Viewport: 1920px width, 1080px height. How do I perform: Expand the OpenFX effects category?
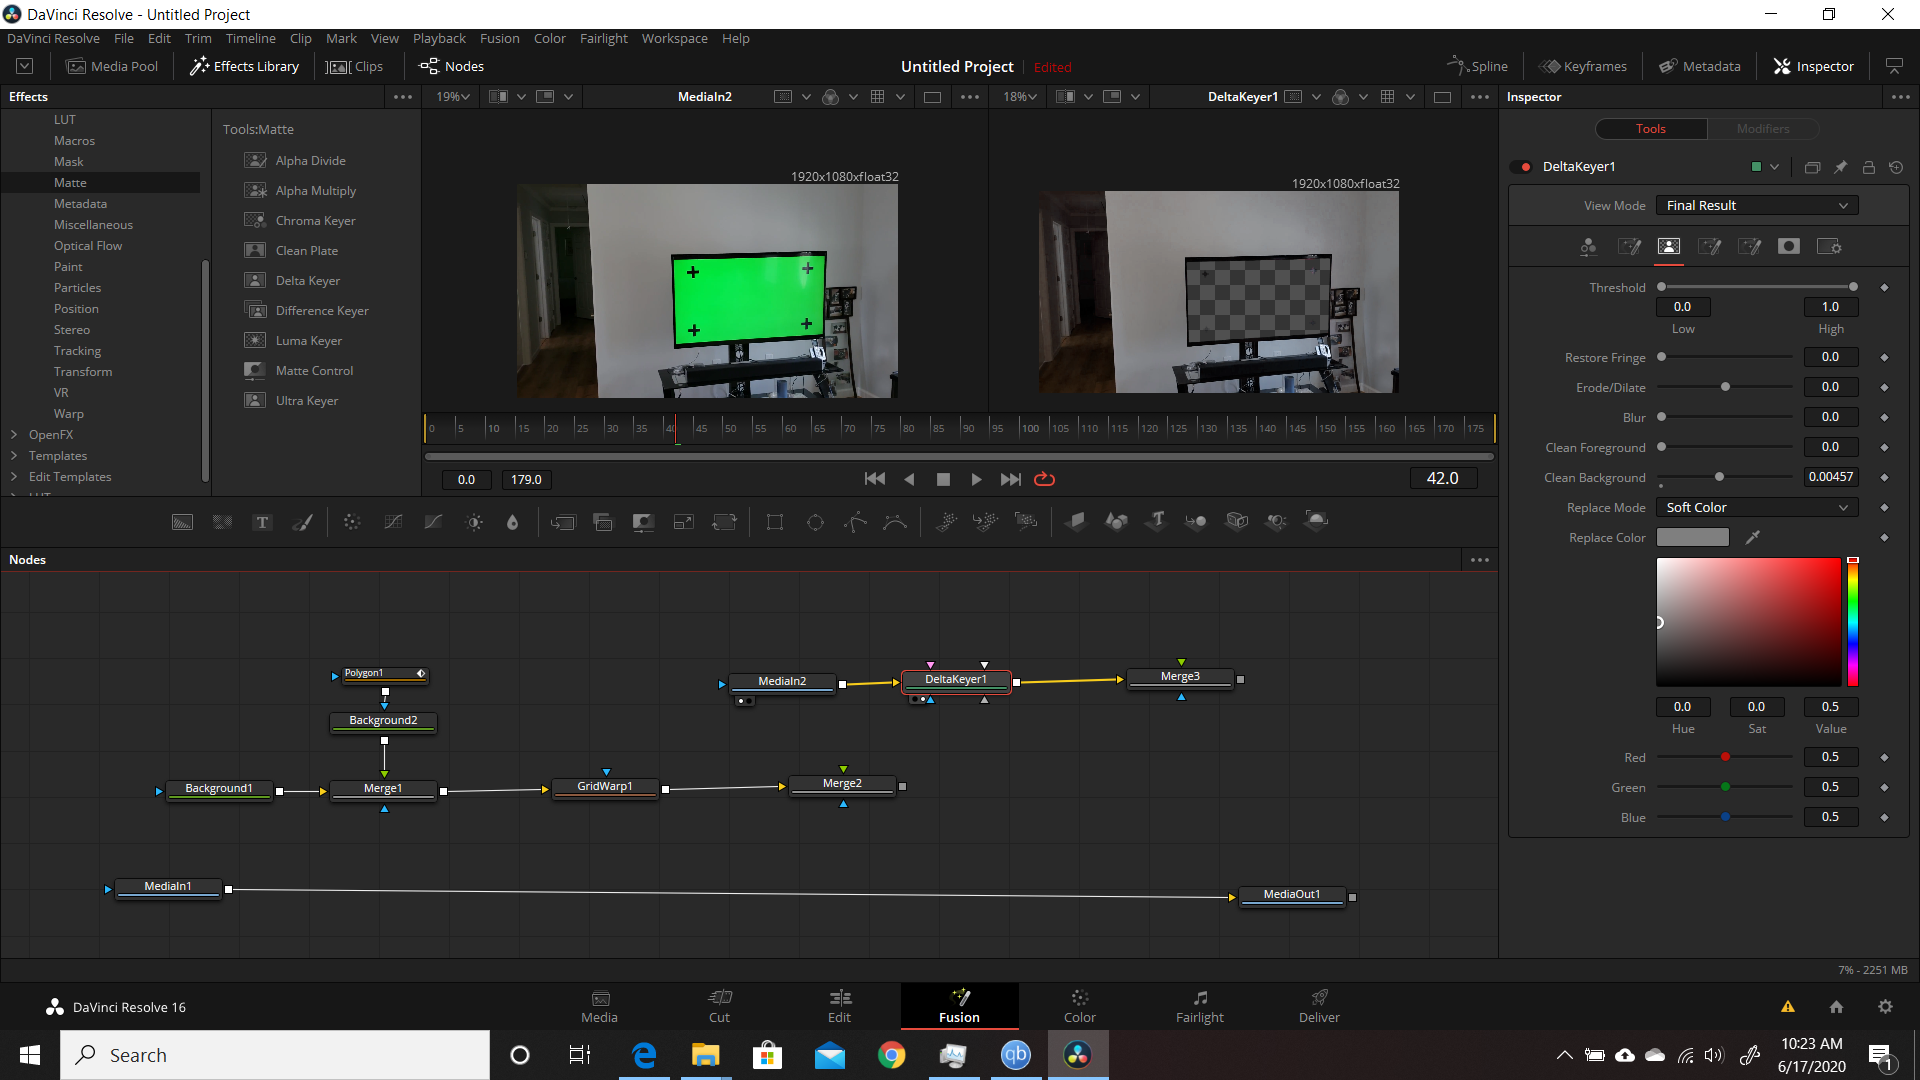[x=14, y=435]
